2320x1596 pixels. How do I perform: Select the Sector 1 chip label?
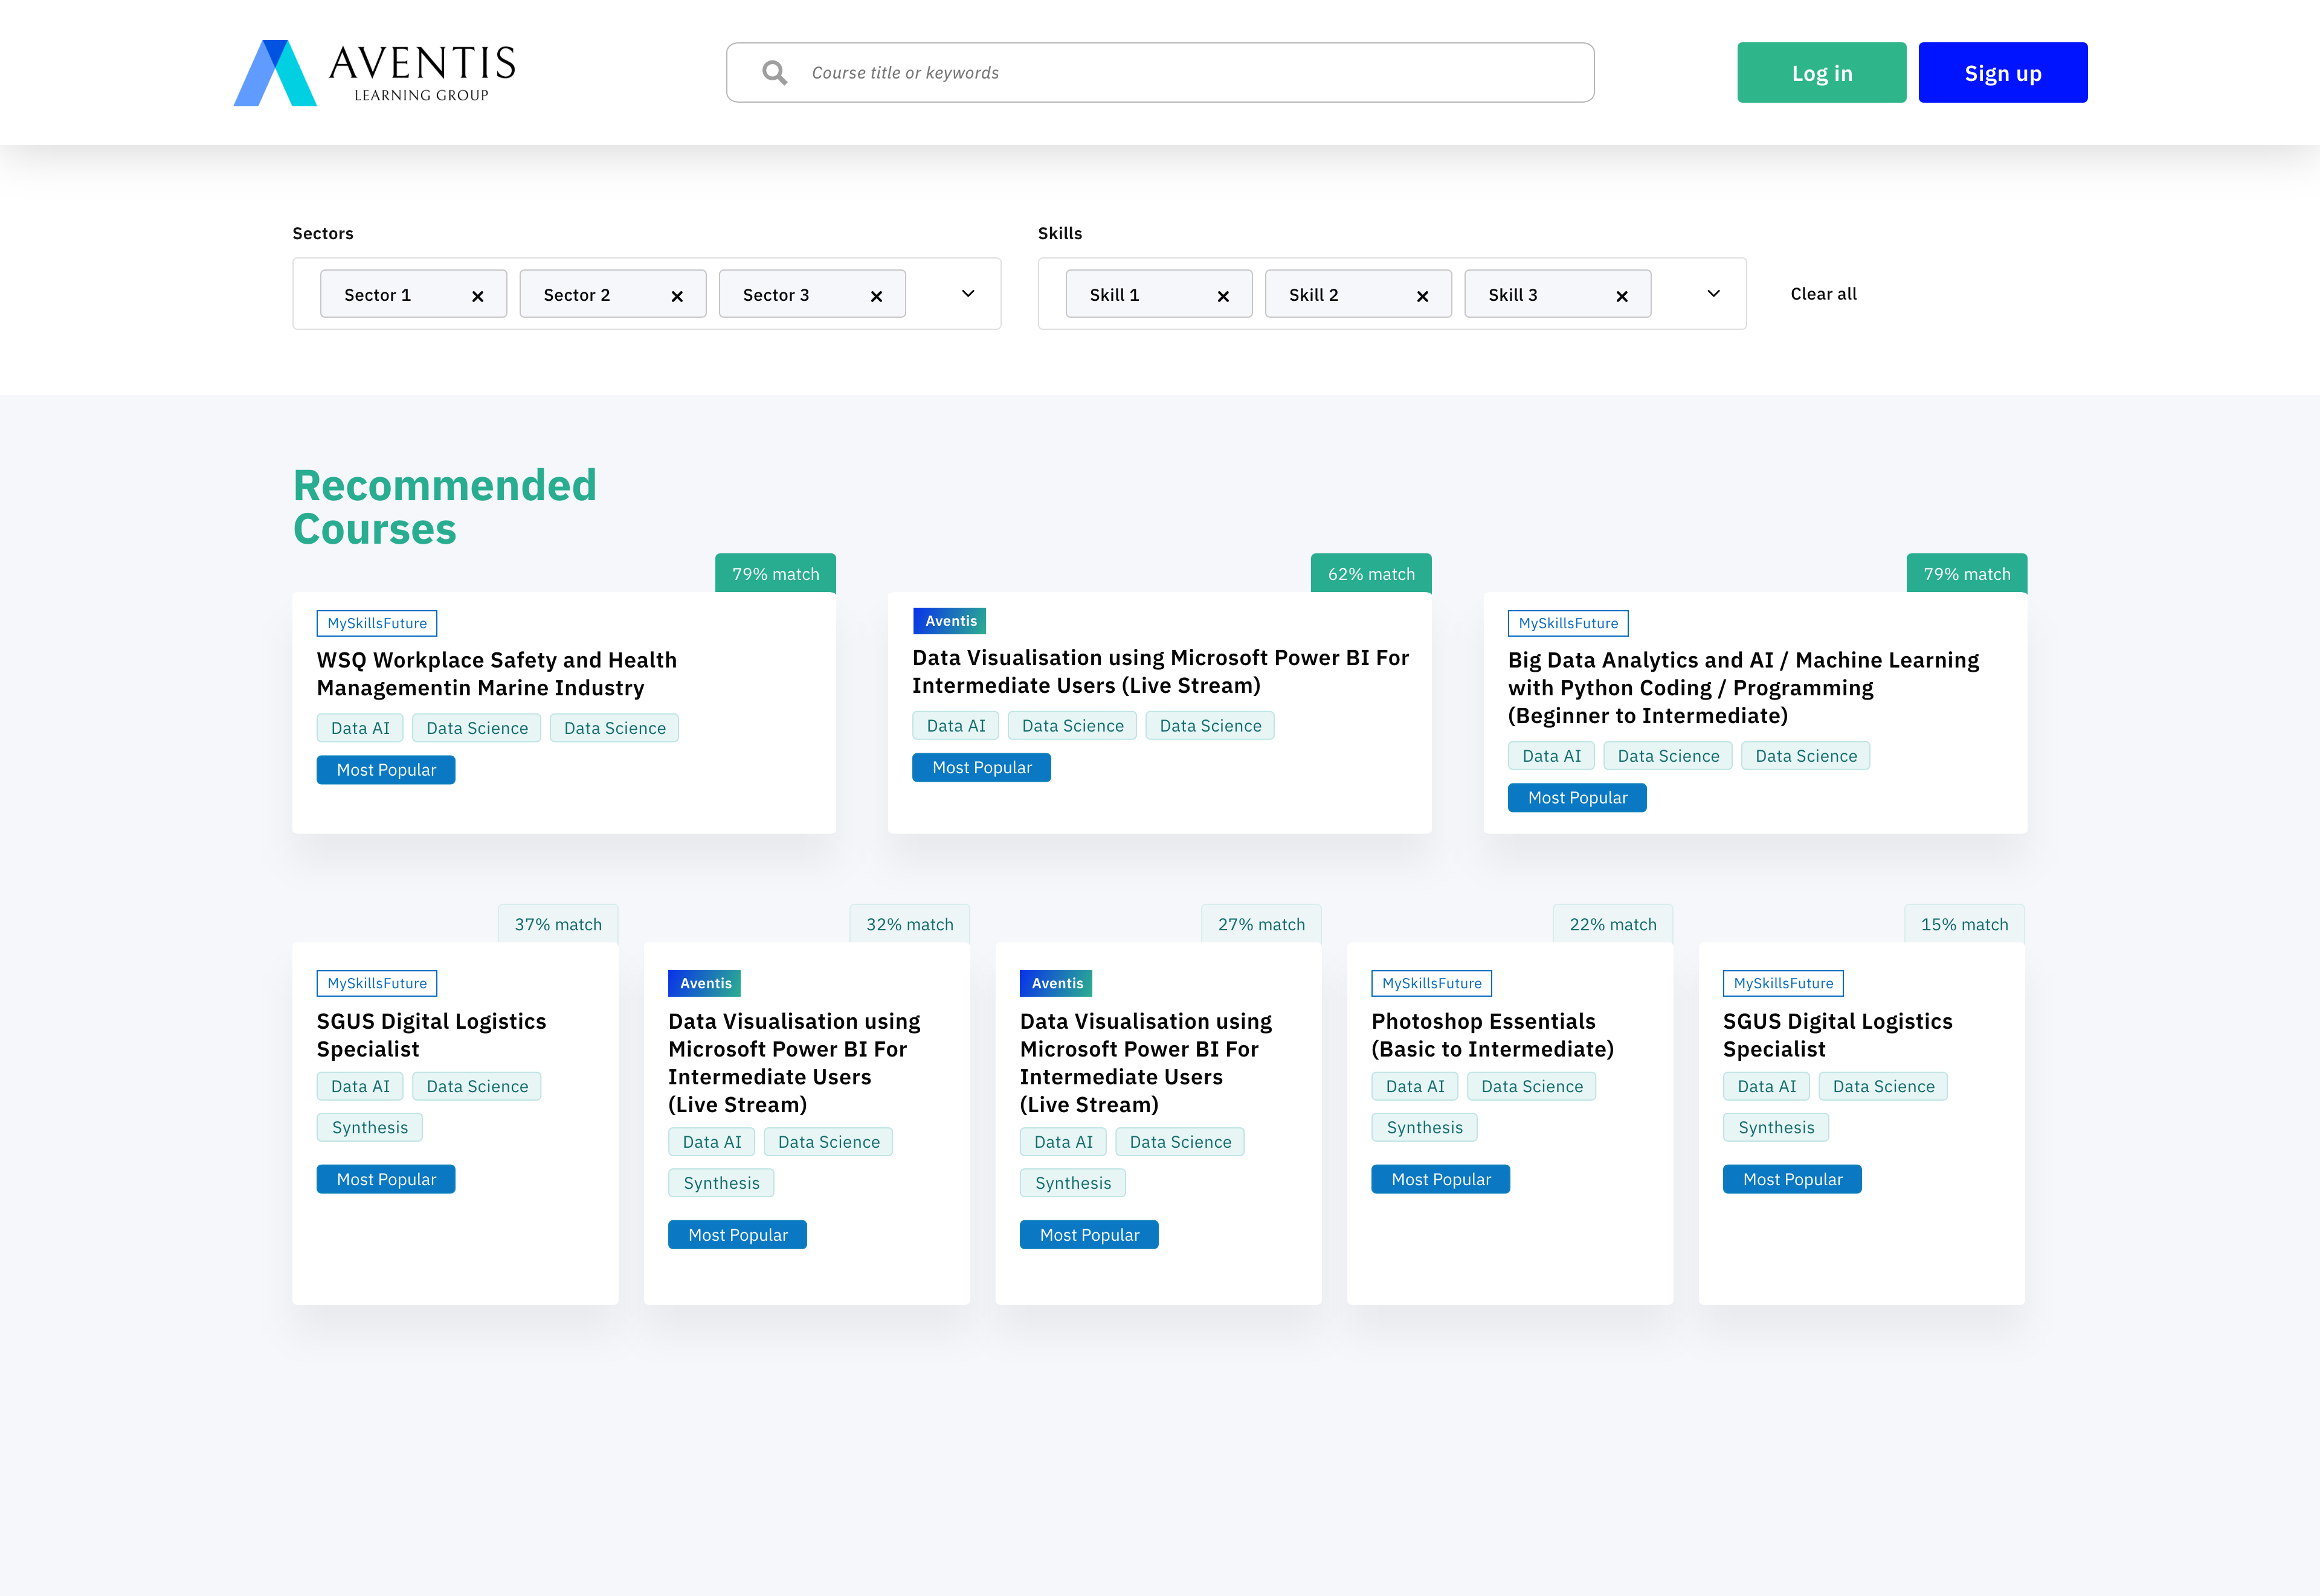(x=377, y=295)
